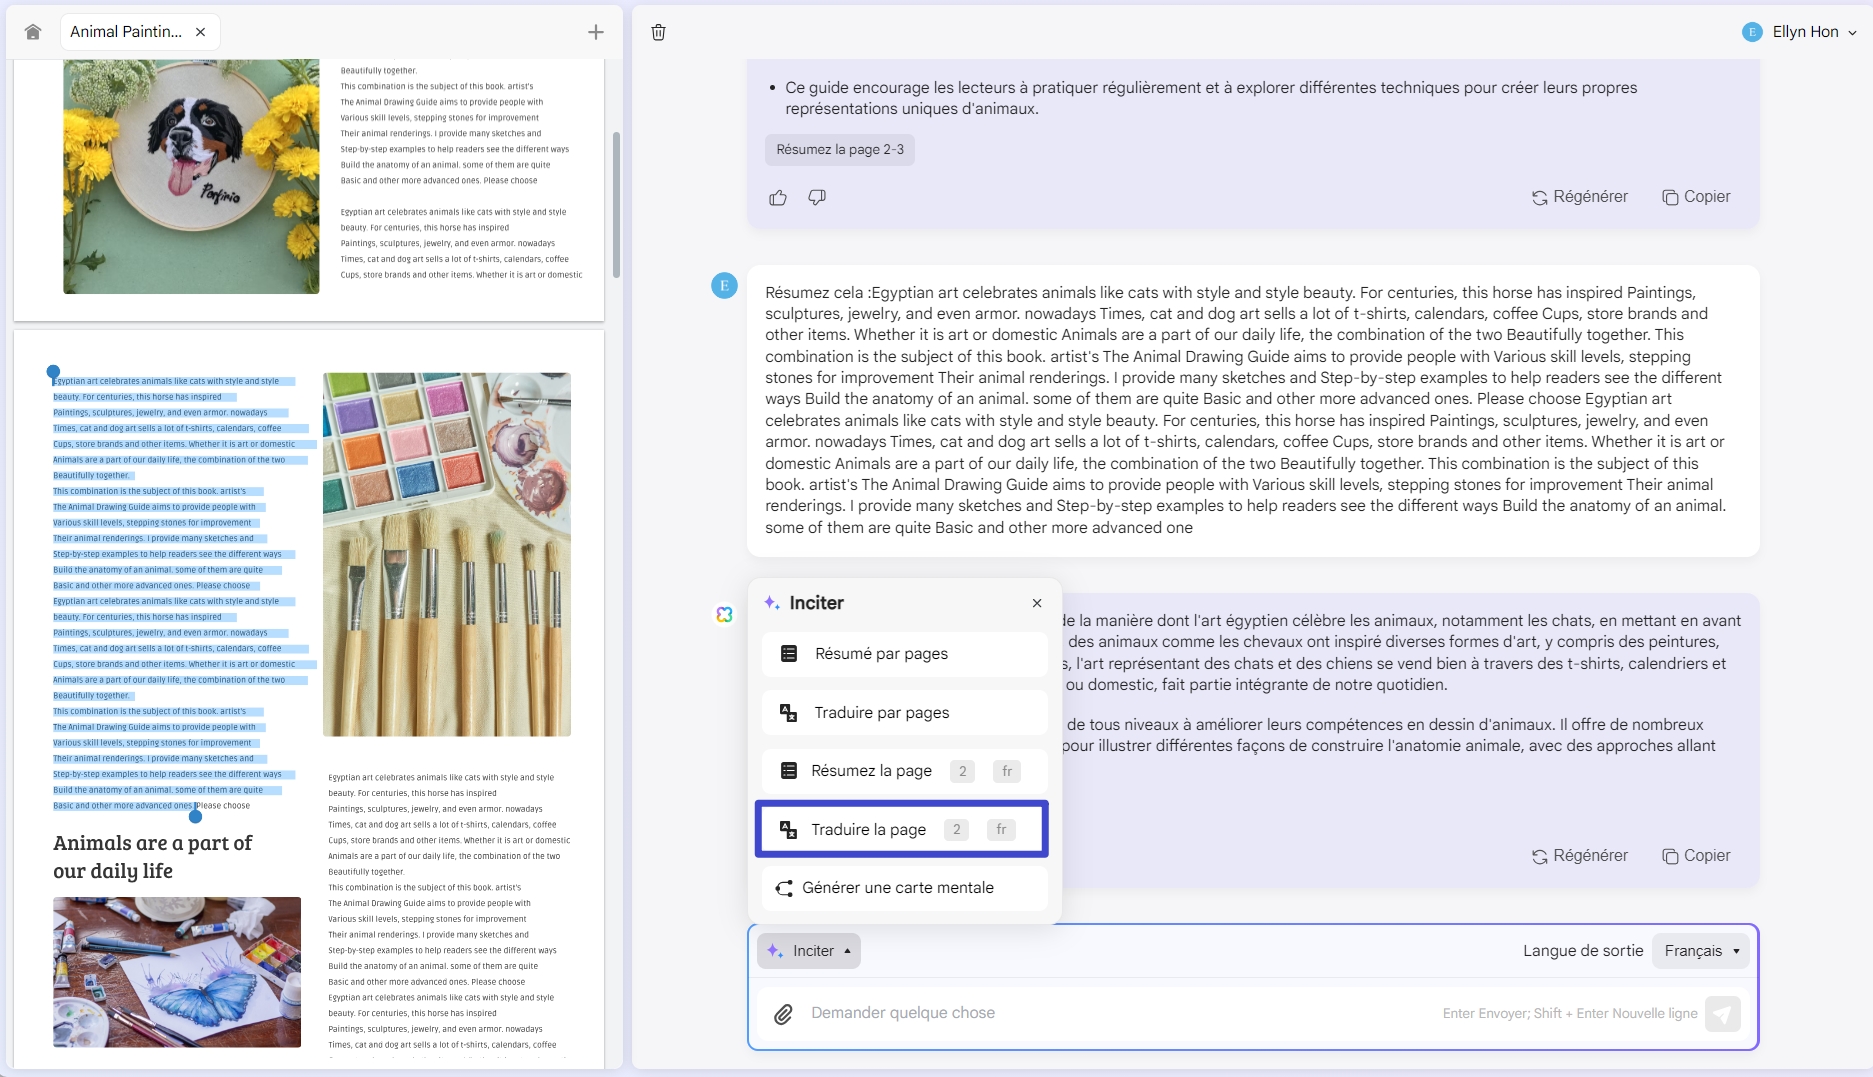Select the Générer une carte mentale mind map icon
Screen dimensions: 1873x1077
coord(784,888)
